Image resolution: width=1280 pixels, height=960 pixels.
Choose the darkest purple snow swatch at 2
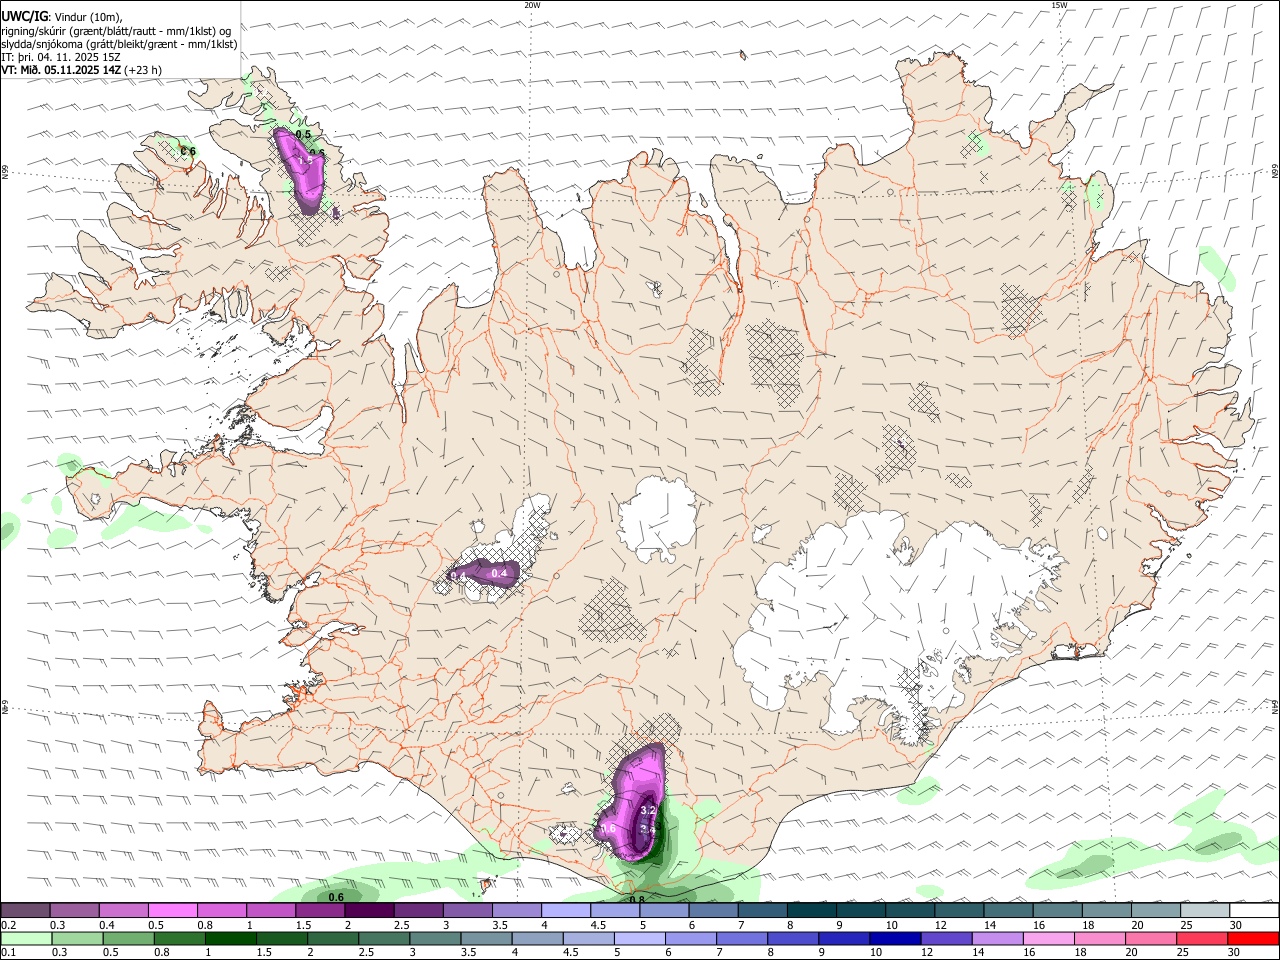tap(369, 911)
